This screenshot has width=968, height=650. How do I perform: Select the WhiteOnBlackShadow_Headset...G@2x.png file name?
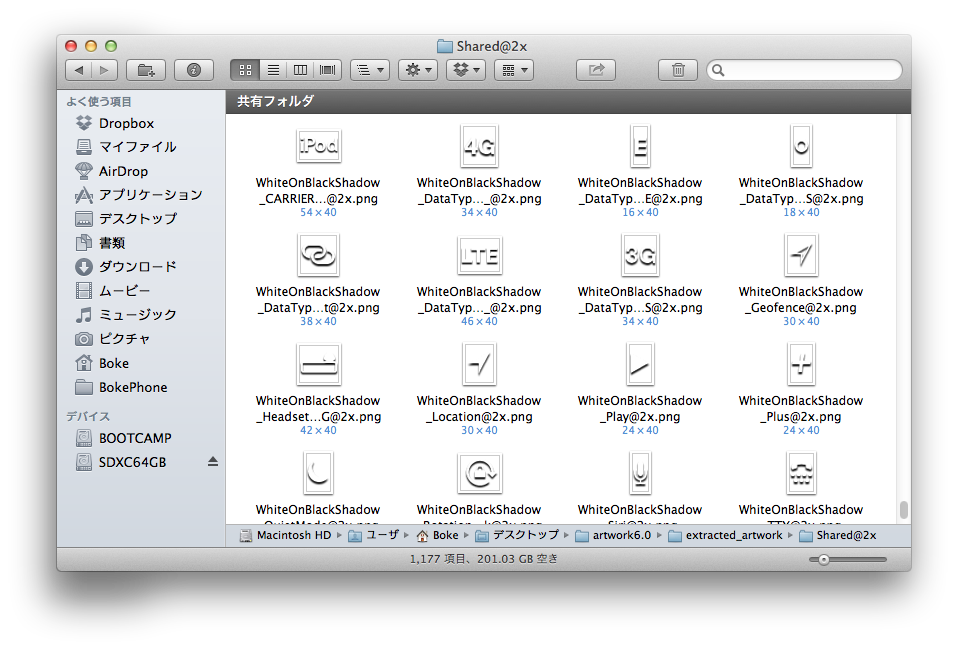coord(319,409)
